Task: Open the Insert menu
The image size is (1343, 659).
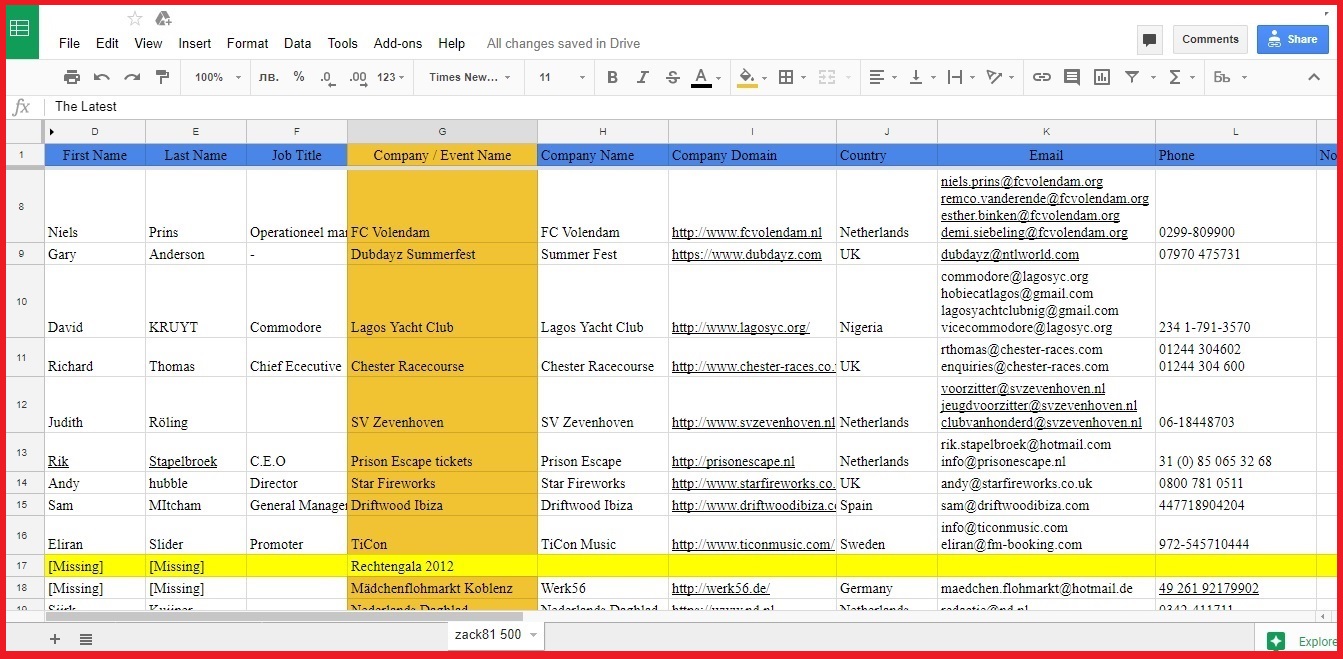Action: coord(195,43)
